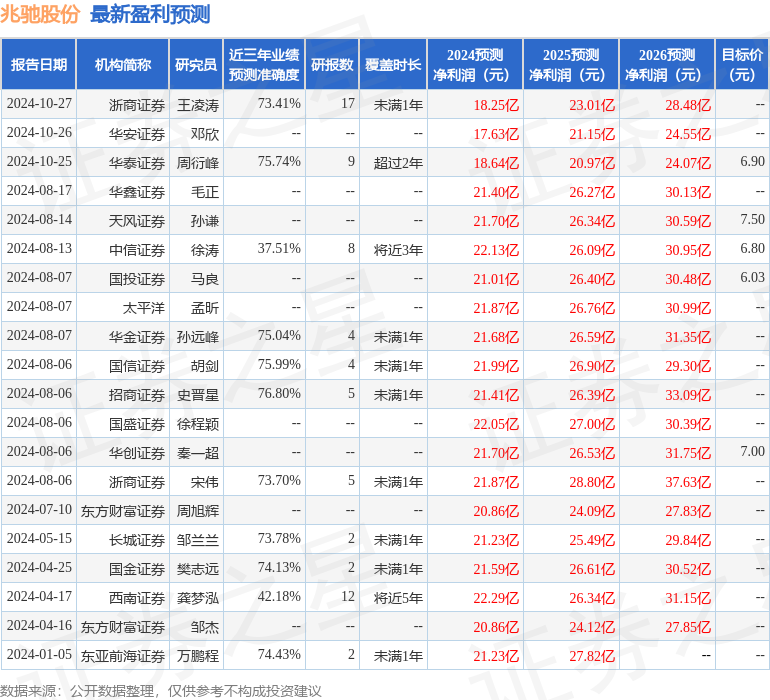This screenshot has height=700, width=770.
Task: Select researcher 邹杰
Action: point(205,627)
